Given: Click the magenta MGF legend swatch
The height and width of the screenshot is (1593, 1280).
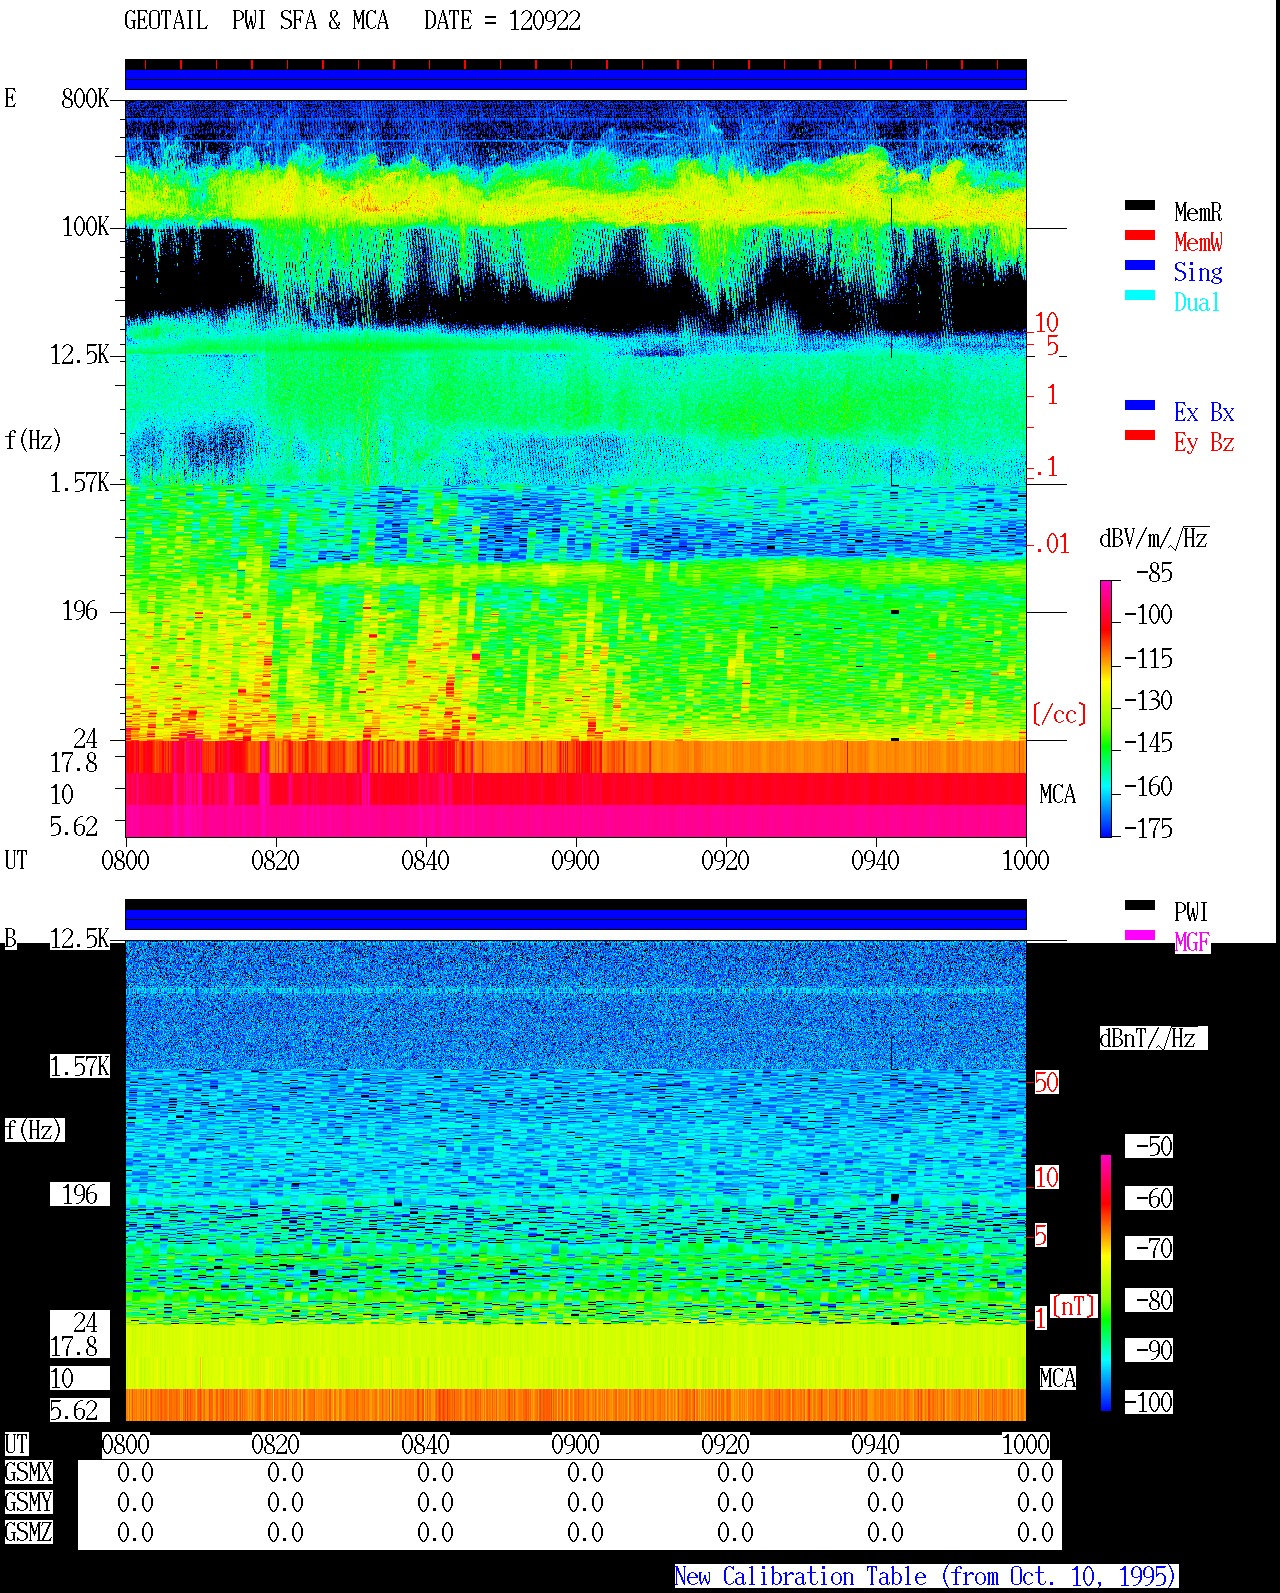Looking at the screenshot, I should 1140,935.
